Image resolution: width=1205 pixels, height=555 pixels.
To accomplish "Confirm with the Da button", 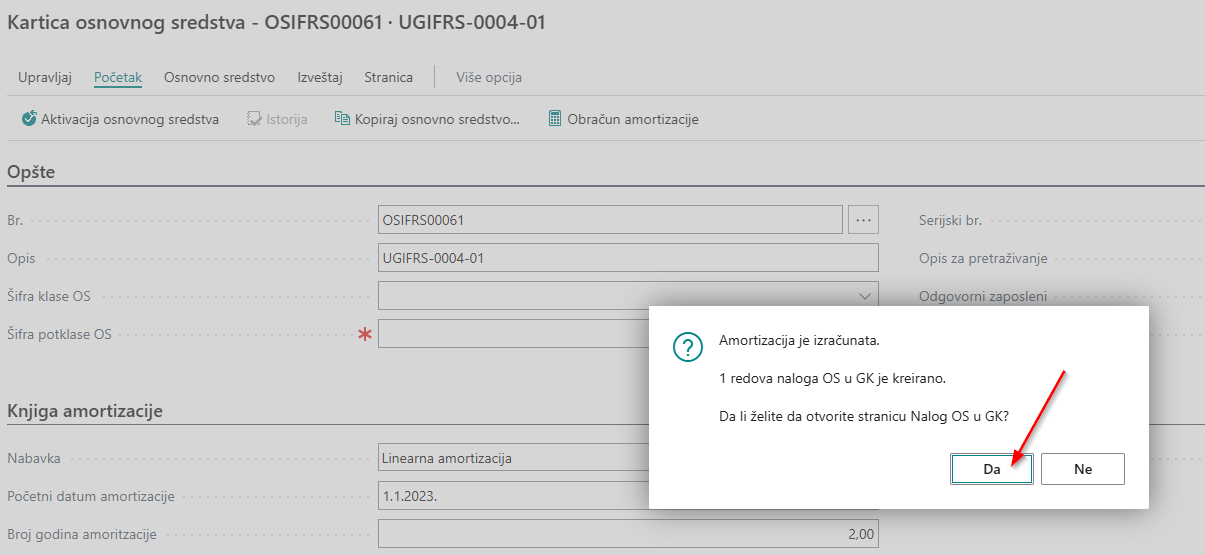I will 992,469.
